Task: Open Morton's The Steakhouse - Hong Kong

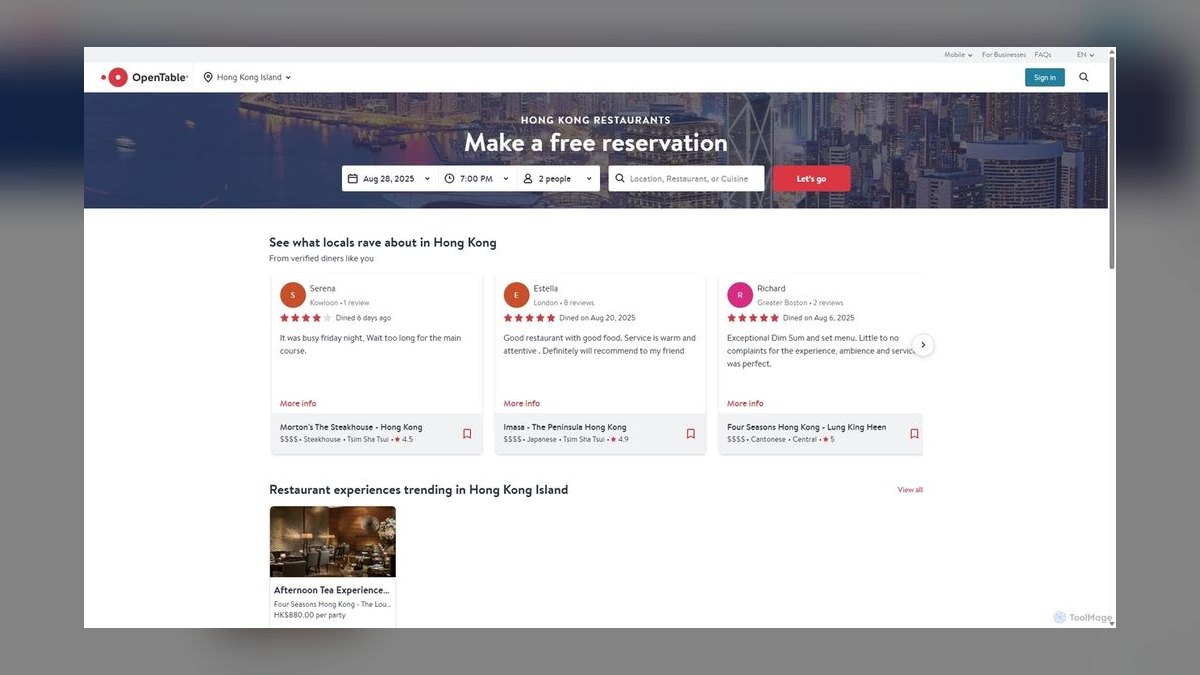Action: [351, 427]
